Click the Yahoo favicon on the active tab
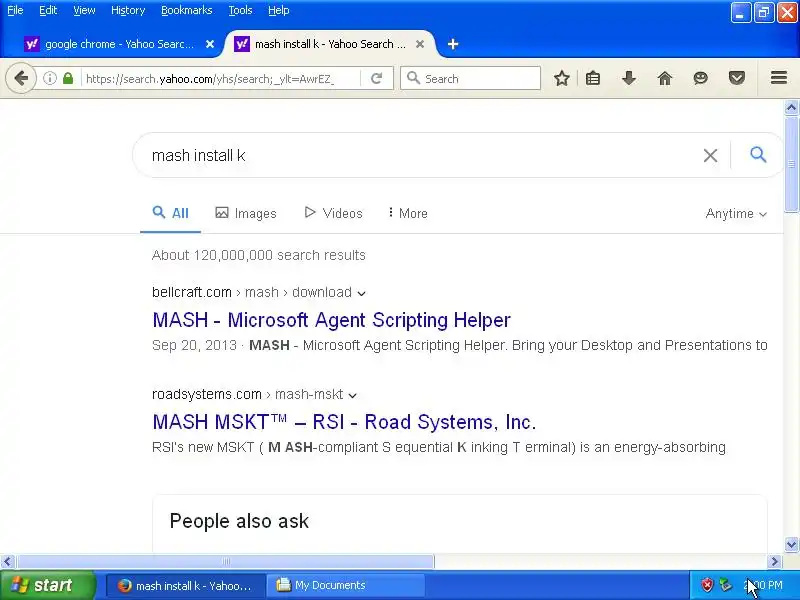800x600 pixels. [x=242, y=44]
